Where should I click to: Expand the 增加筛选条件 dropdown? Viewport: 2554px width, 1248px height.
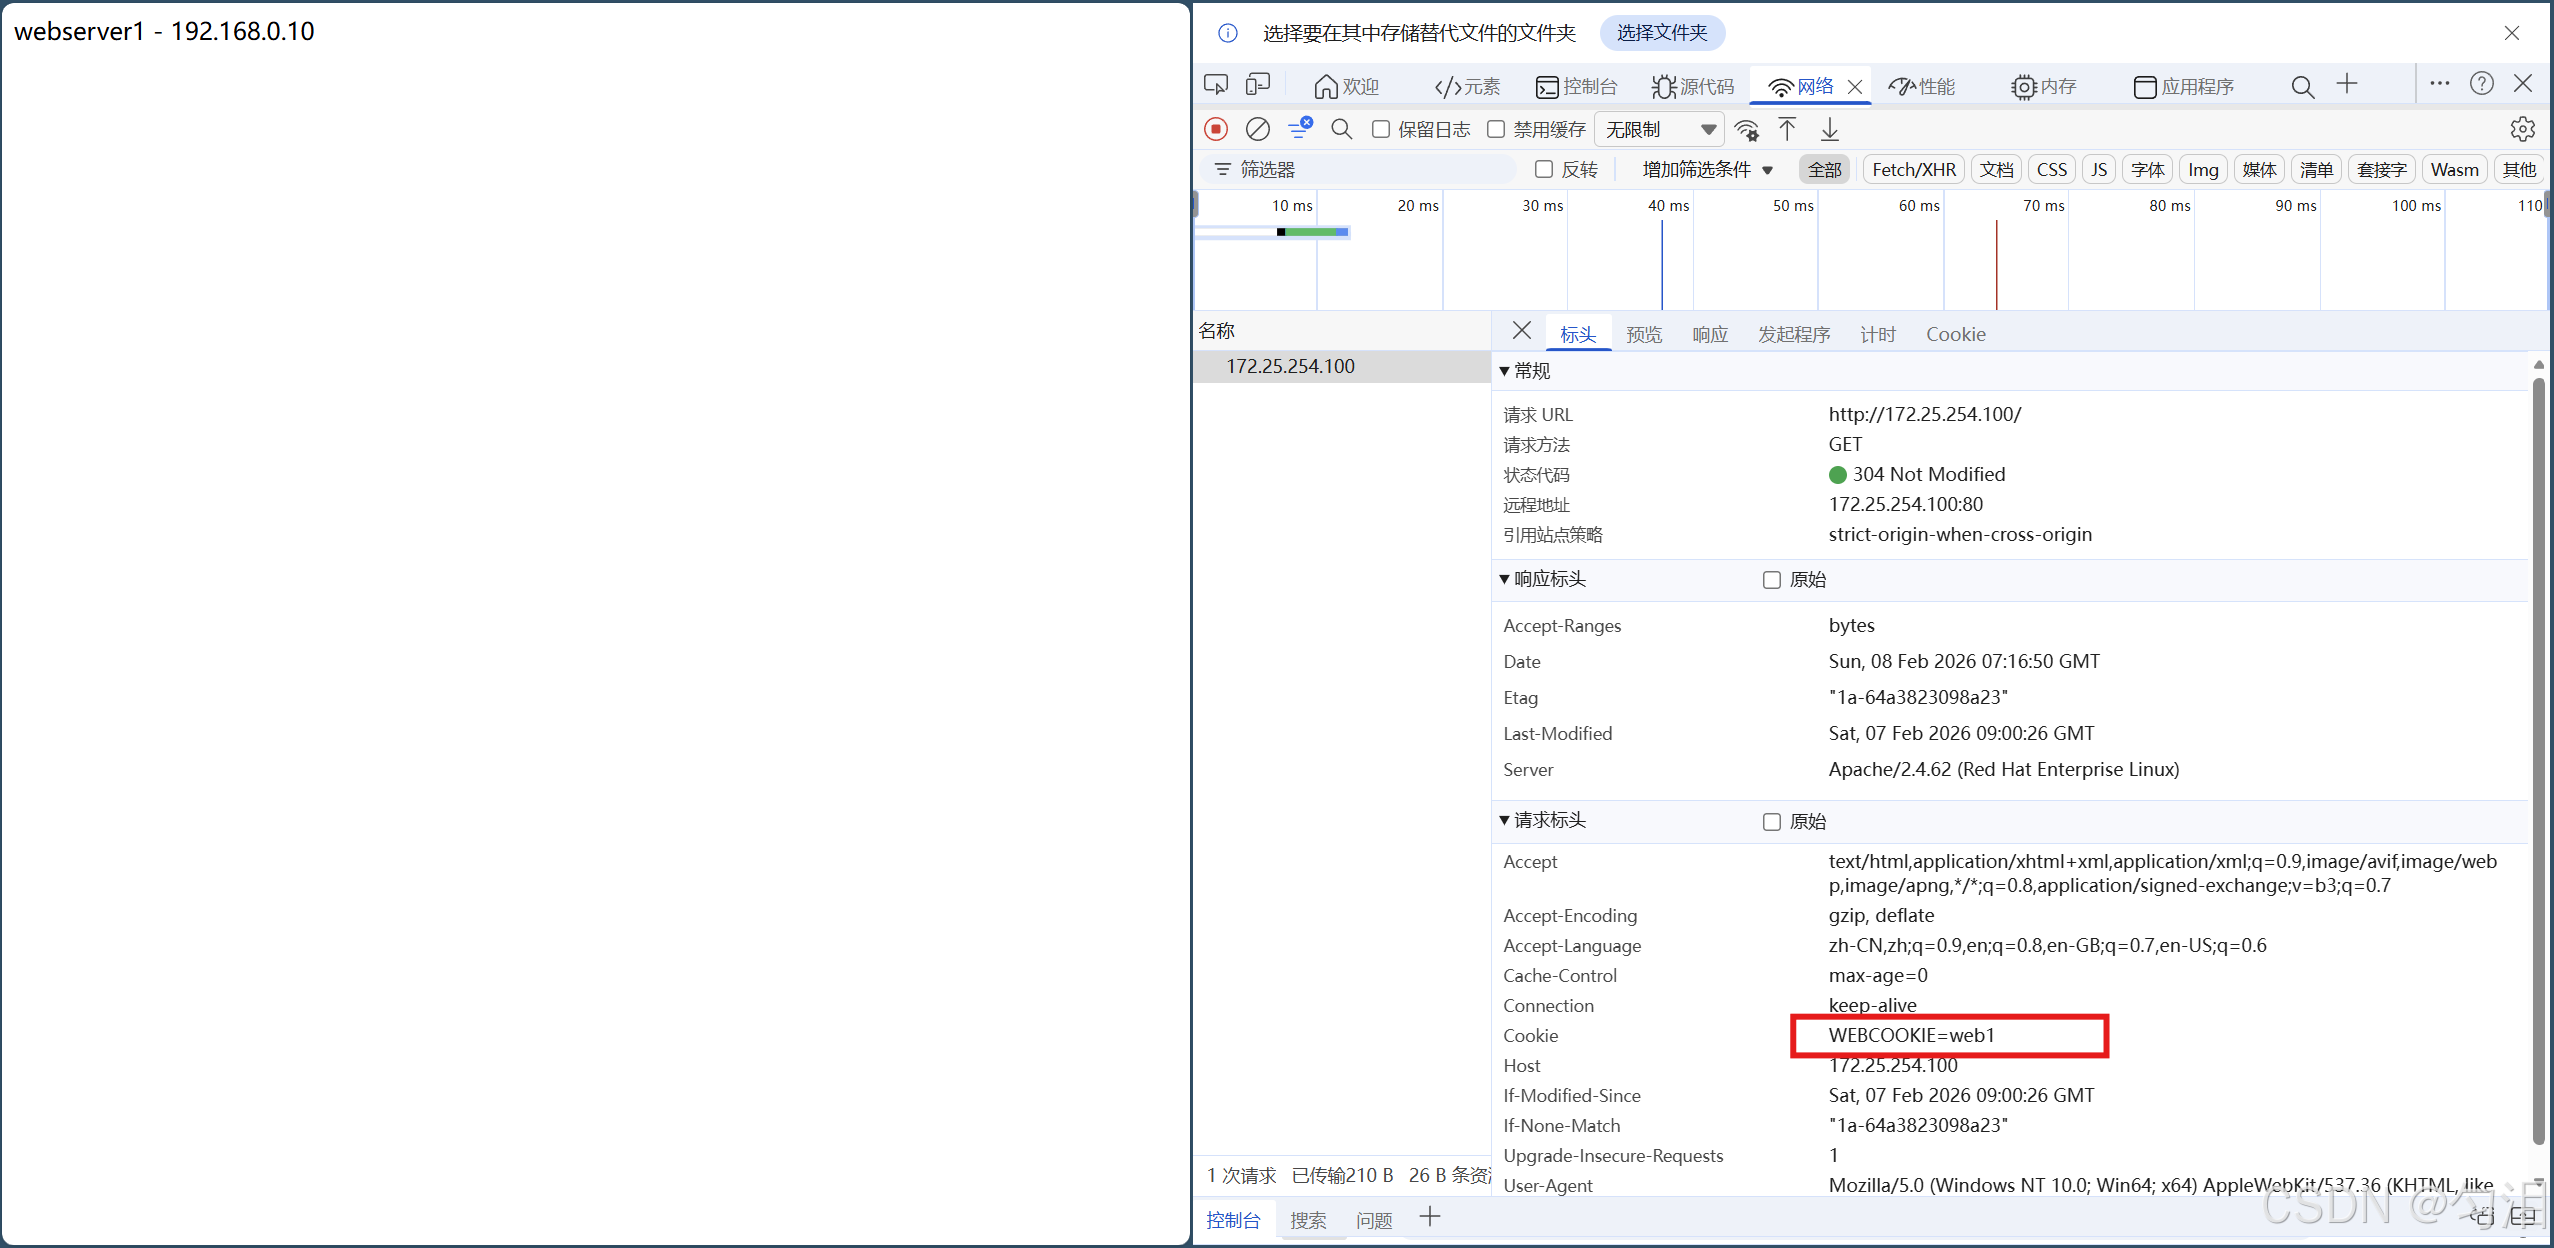point(1707,170)
